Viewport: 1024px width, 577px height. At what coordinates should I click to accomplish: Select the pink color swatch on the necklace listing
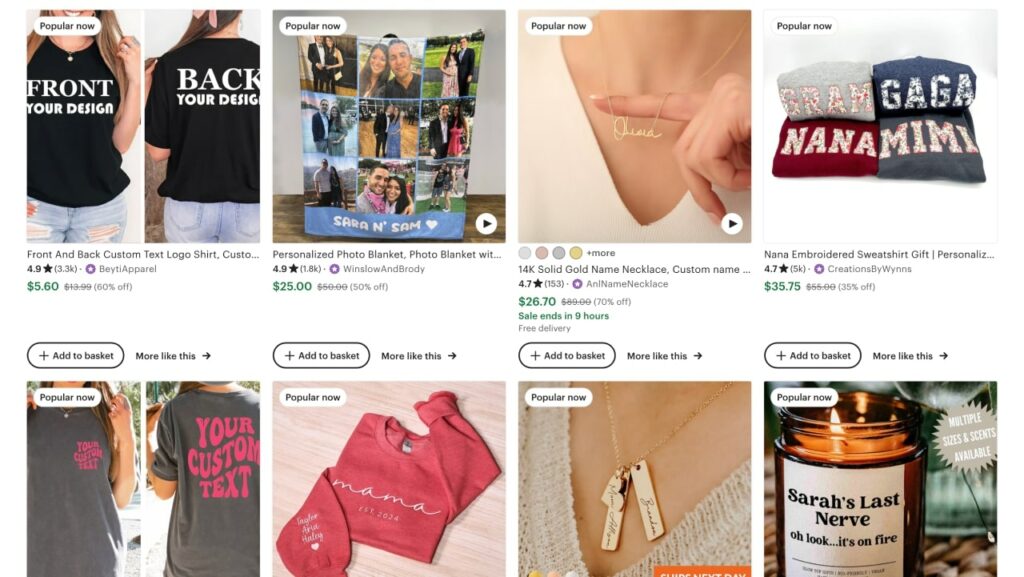coord(543,253)
